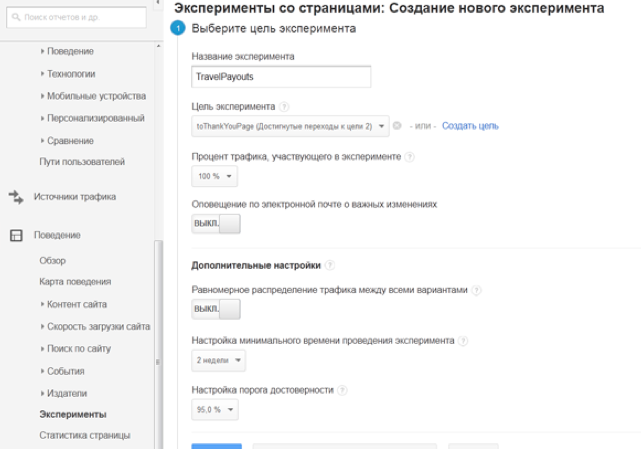Open Пути пользователей sidebar link

(x=82, y=162)
